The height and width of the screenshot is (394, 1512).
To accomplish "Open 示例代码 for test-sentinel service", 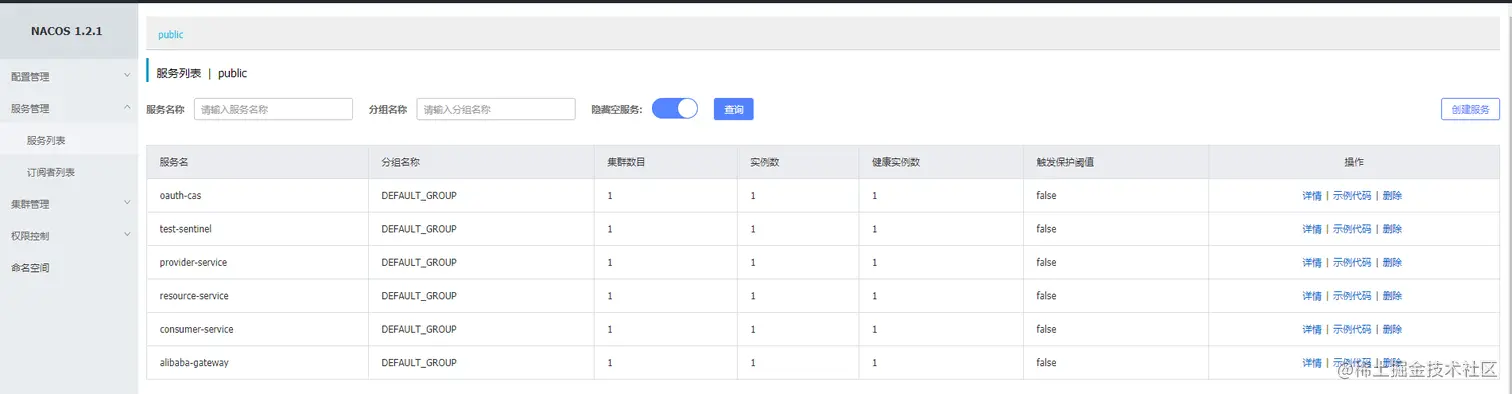I will (x=1352, y=229).
